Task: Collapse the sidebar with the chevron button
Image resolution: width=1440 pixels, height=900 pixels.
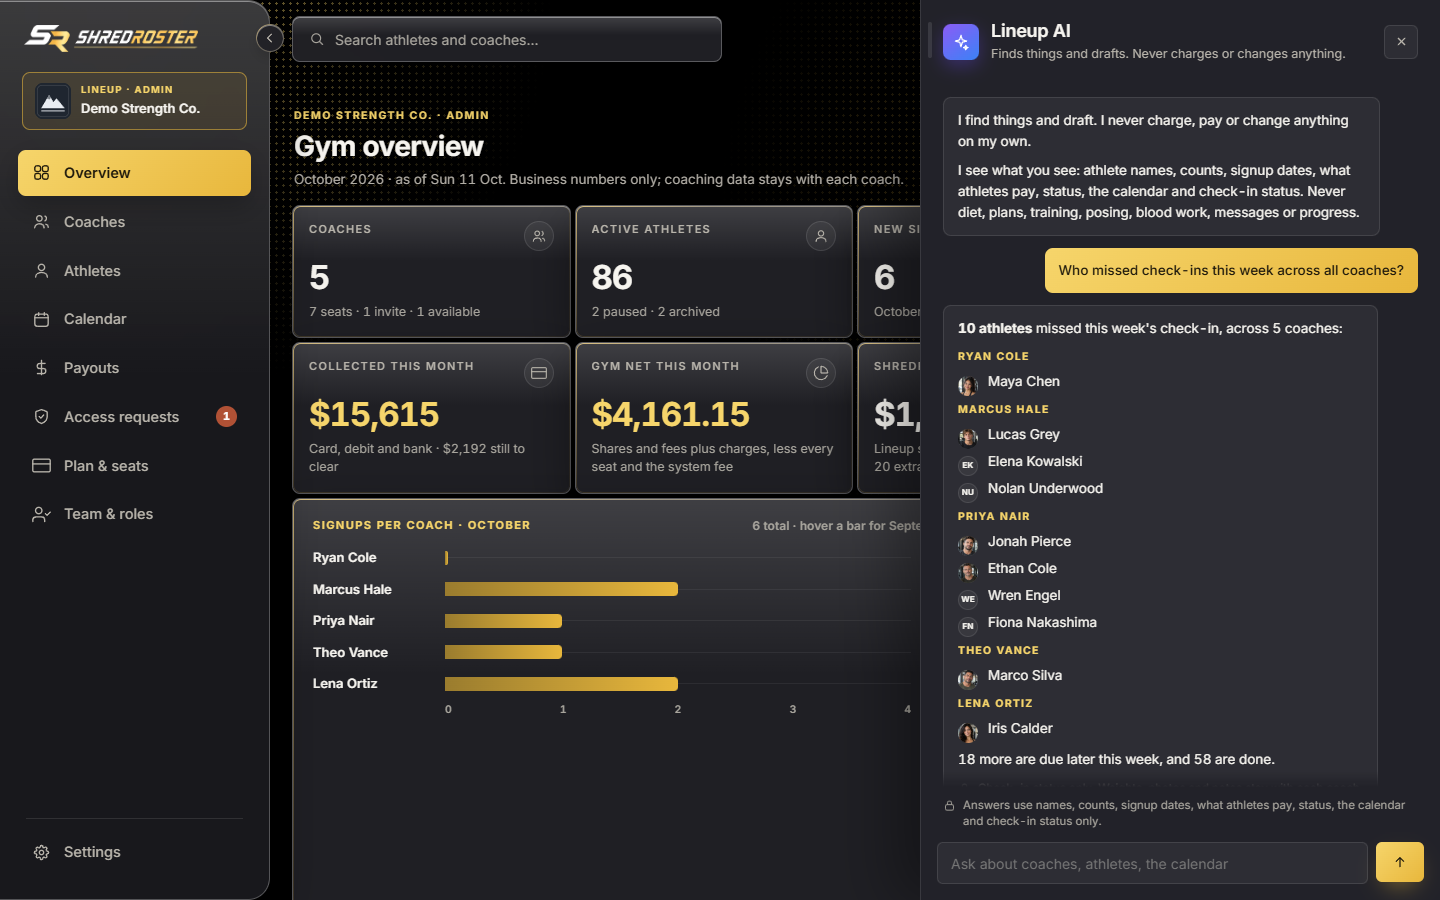Action: (269, 38)
